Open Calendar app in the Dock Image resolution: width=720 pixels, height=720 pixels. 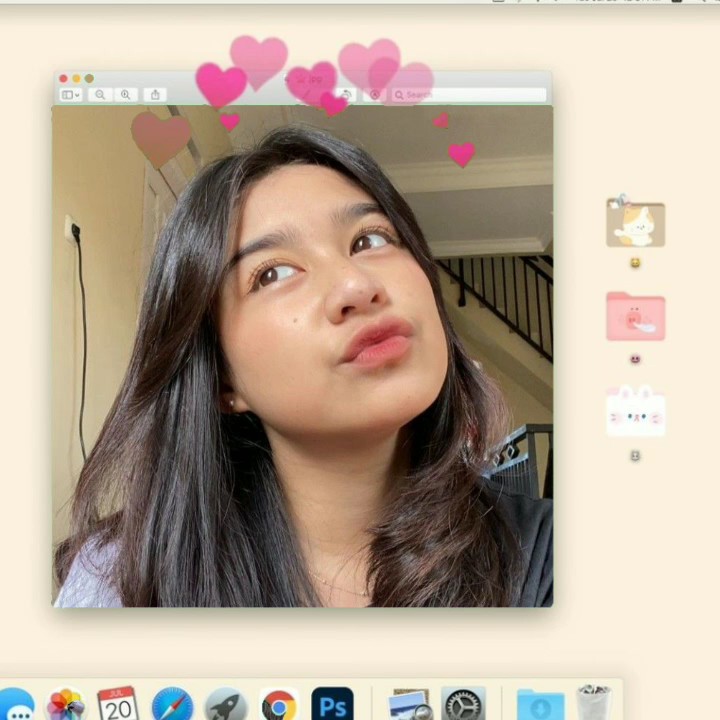click(118, 704)
